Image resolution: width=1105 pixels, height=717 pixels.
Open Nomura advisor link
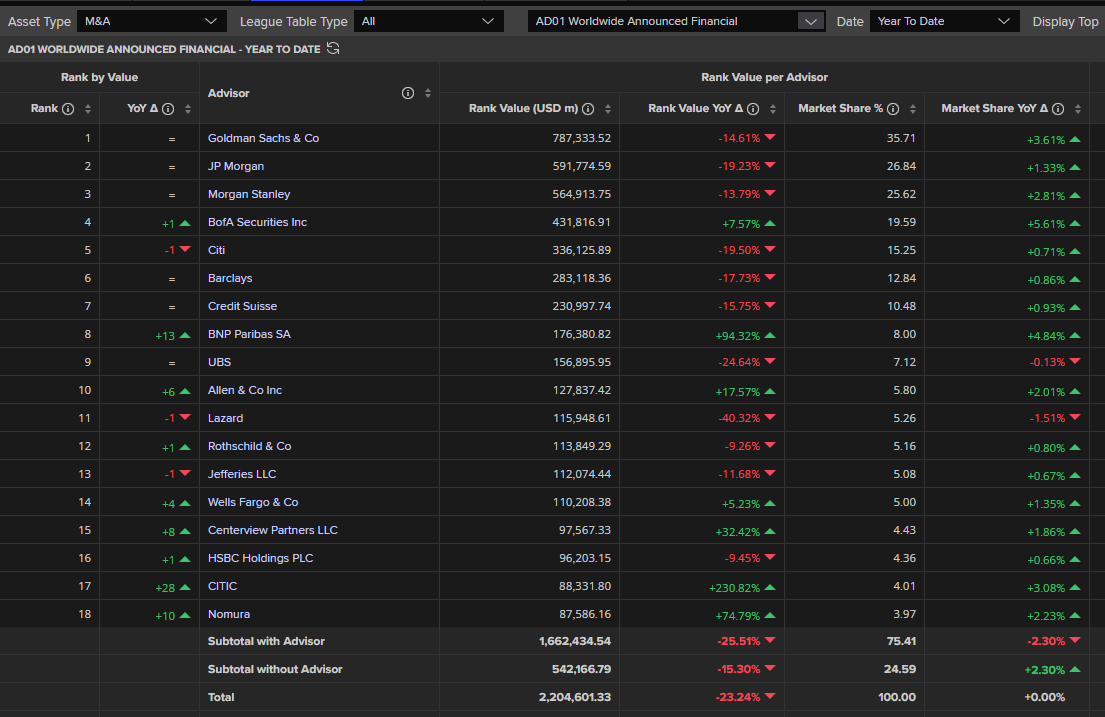pyautogui.click(x=229, y=614)
